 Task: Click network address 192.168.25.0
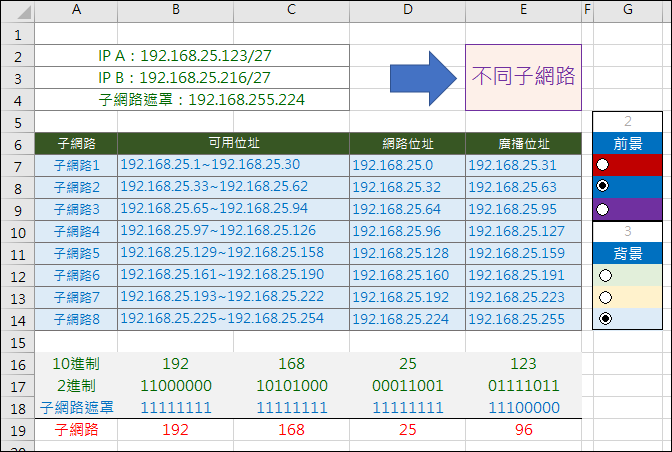coord(408,165)
